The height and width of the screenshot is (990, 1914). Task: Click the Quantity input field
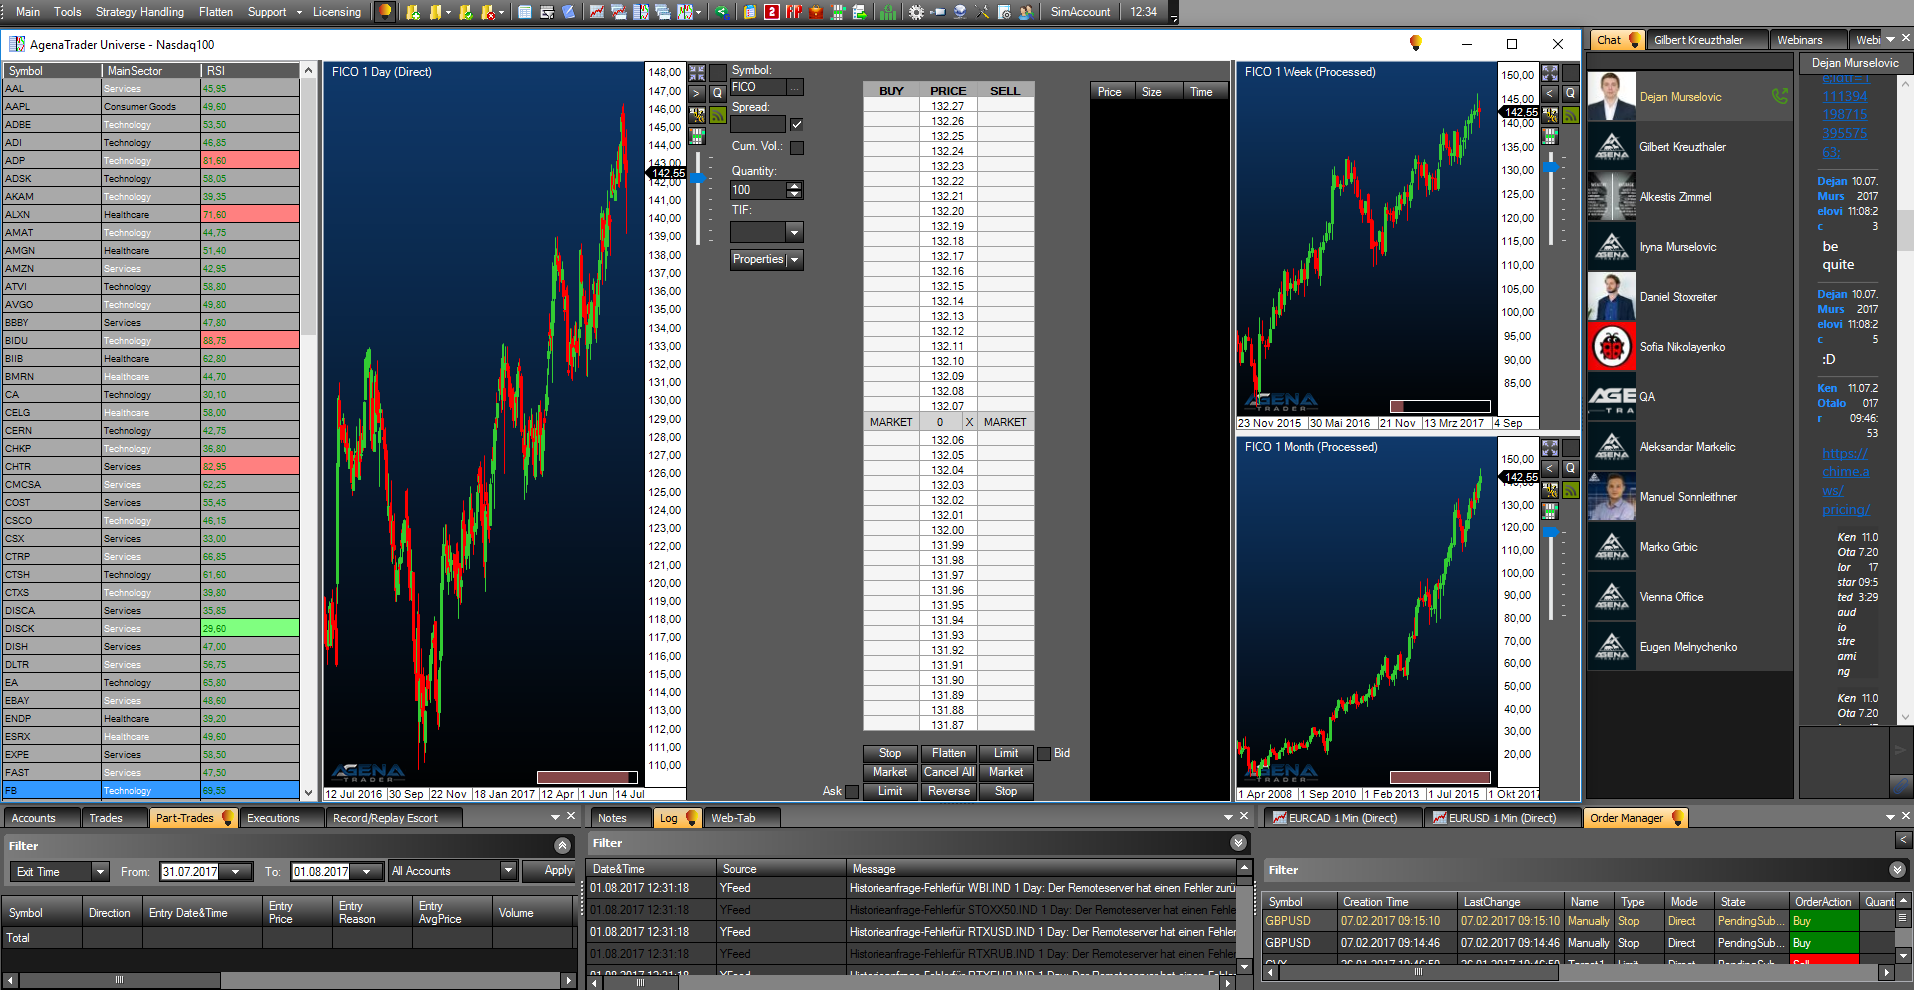(x=758, y=190)
